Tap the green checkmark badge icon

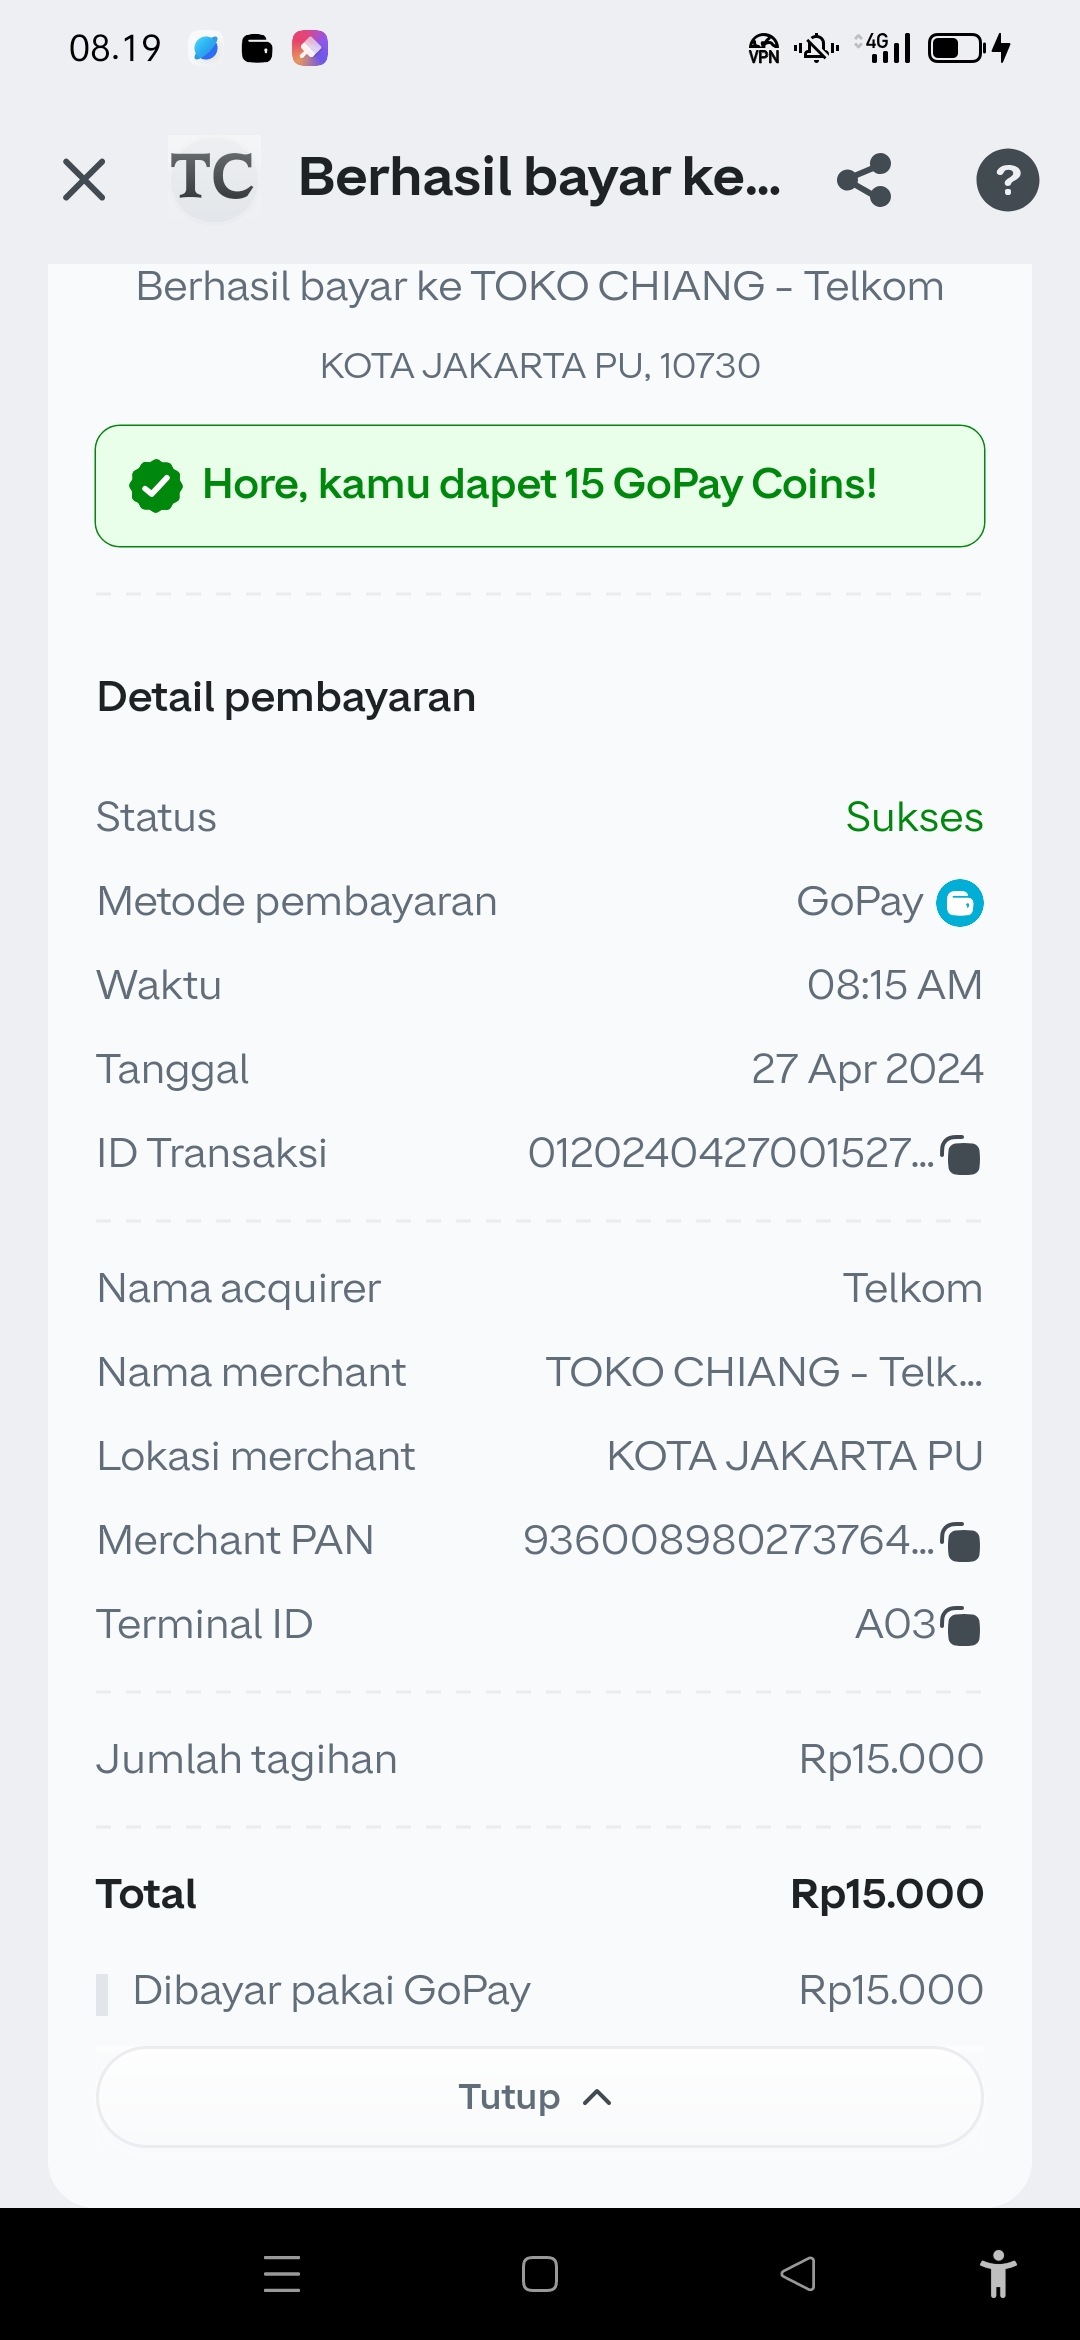click(x=156, y=486)
